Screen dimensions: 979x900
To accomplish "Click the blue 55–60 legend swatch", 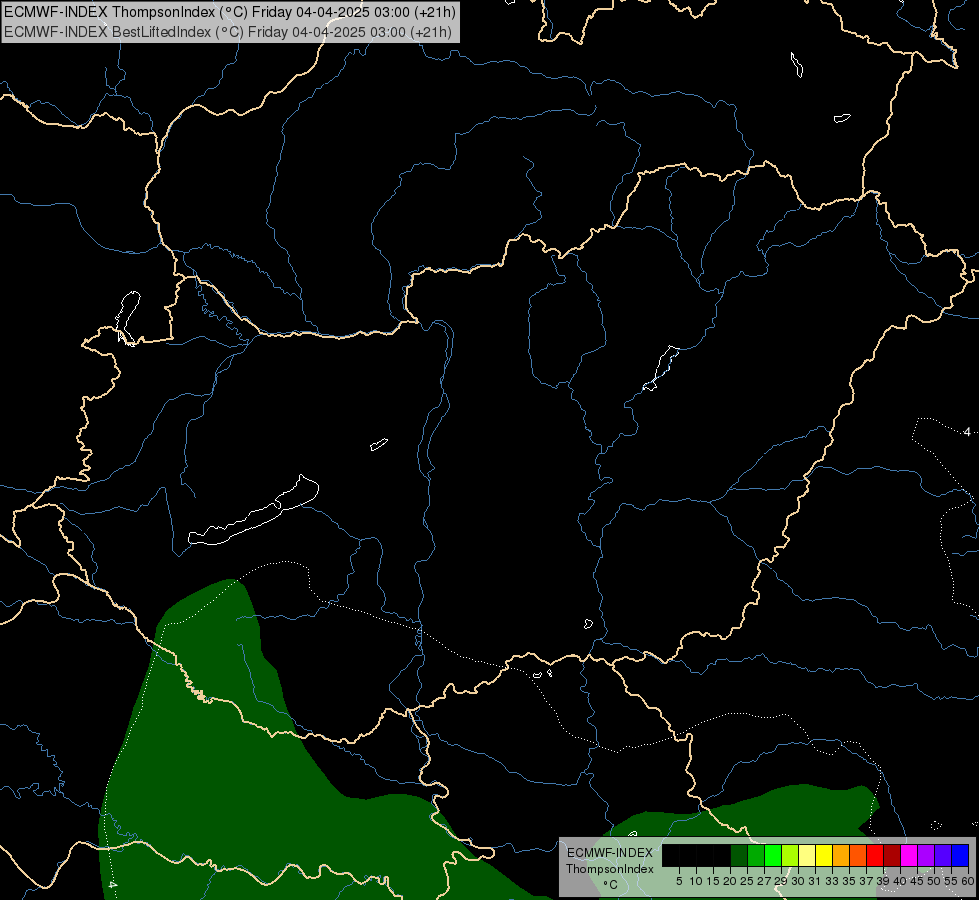I will [960, 856].
